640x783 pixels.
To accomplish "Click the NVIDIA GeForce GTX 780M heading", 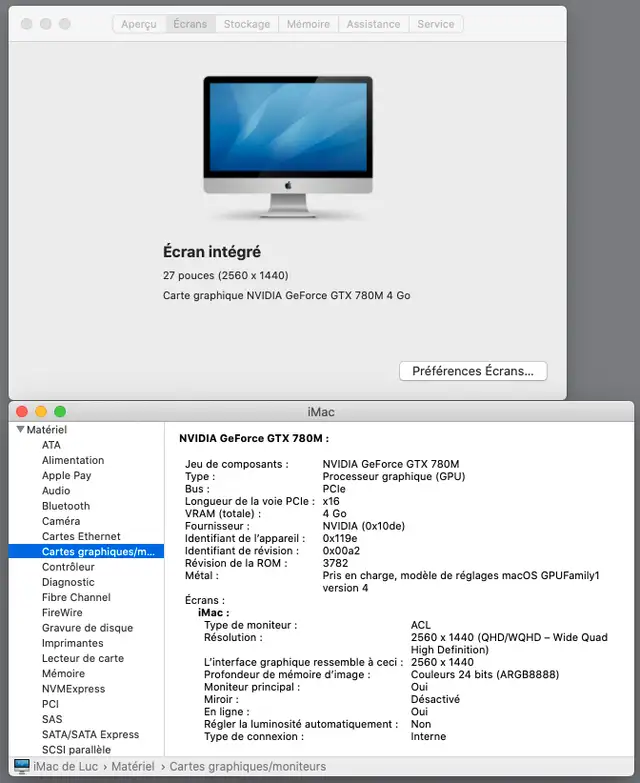I will (254, 438).
